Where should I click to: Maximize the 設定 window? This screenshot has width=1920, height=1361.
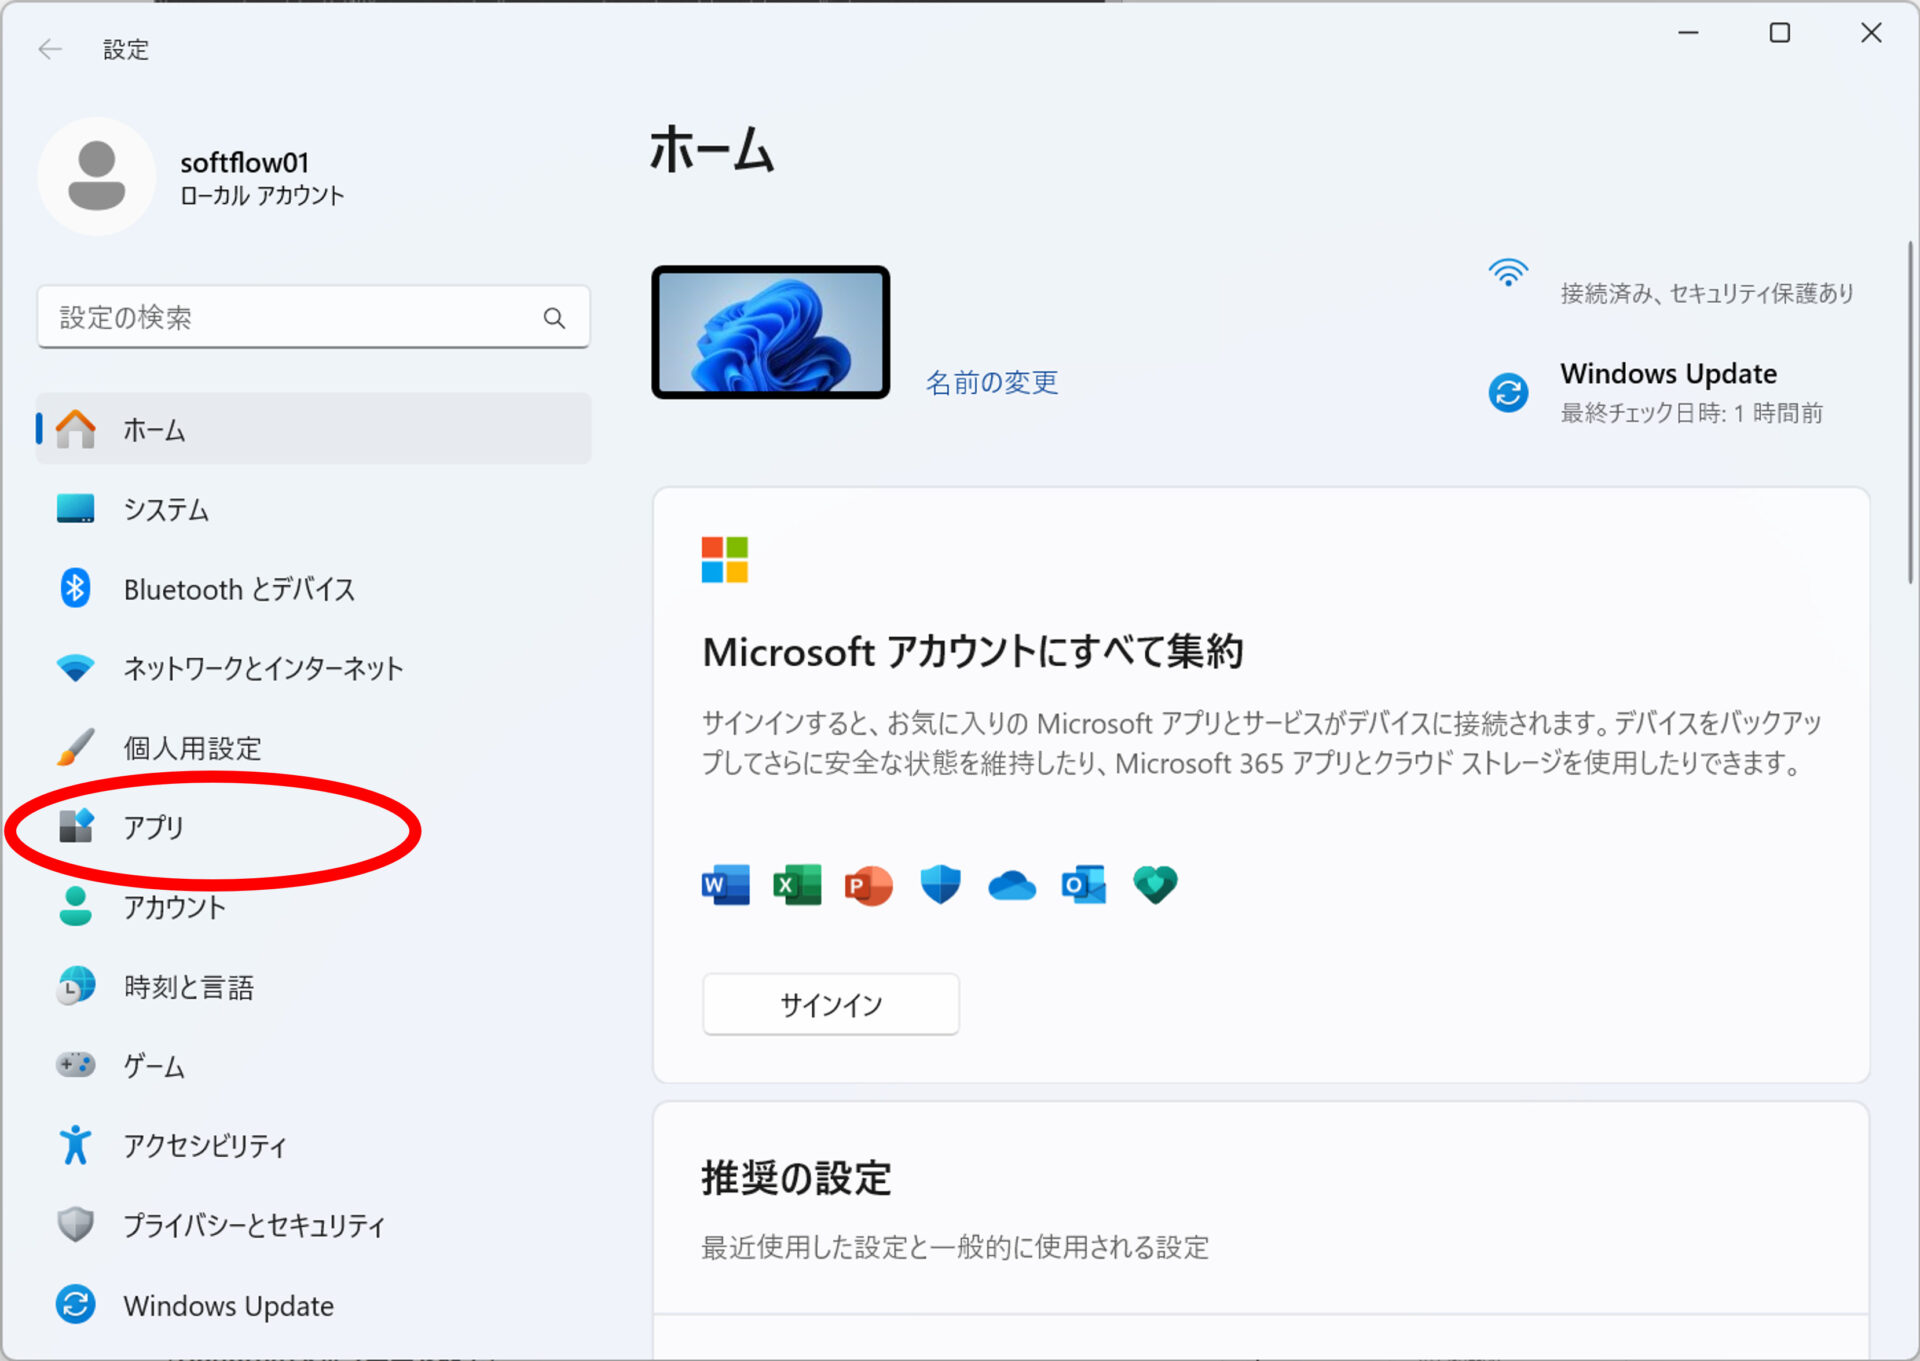click(1779, 33)
